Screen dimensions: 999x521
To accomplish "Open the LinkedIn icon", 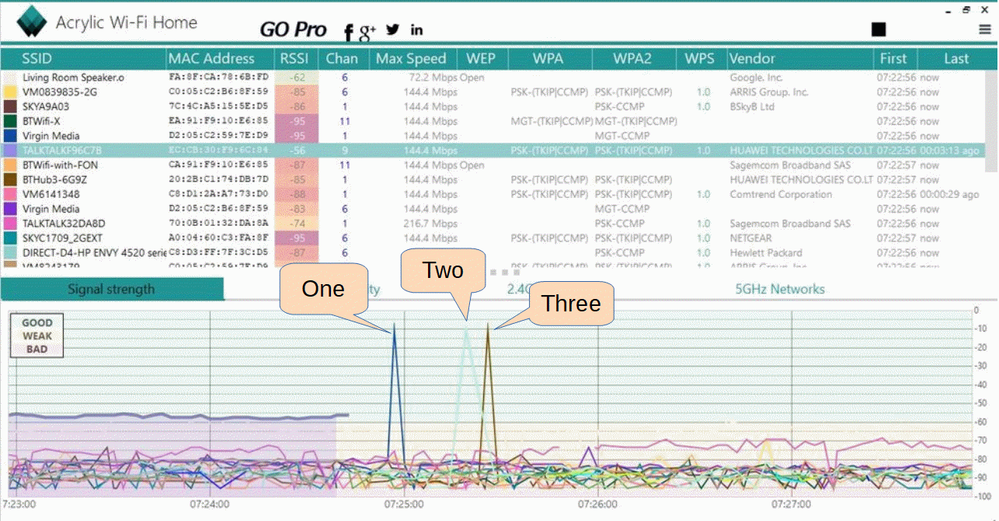I will click(416, 30).
